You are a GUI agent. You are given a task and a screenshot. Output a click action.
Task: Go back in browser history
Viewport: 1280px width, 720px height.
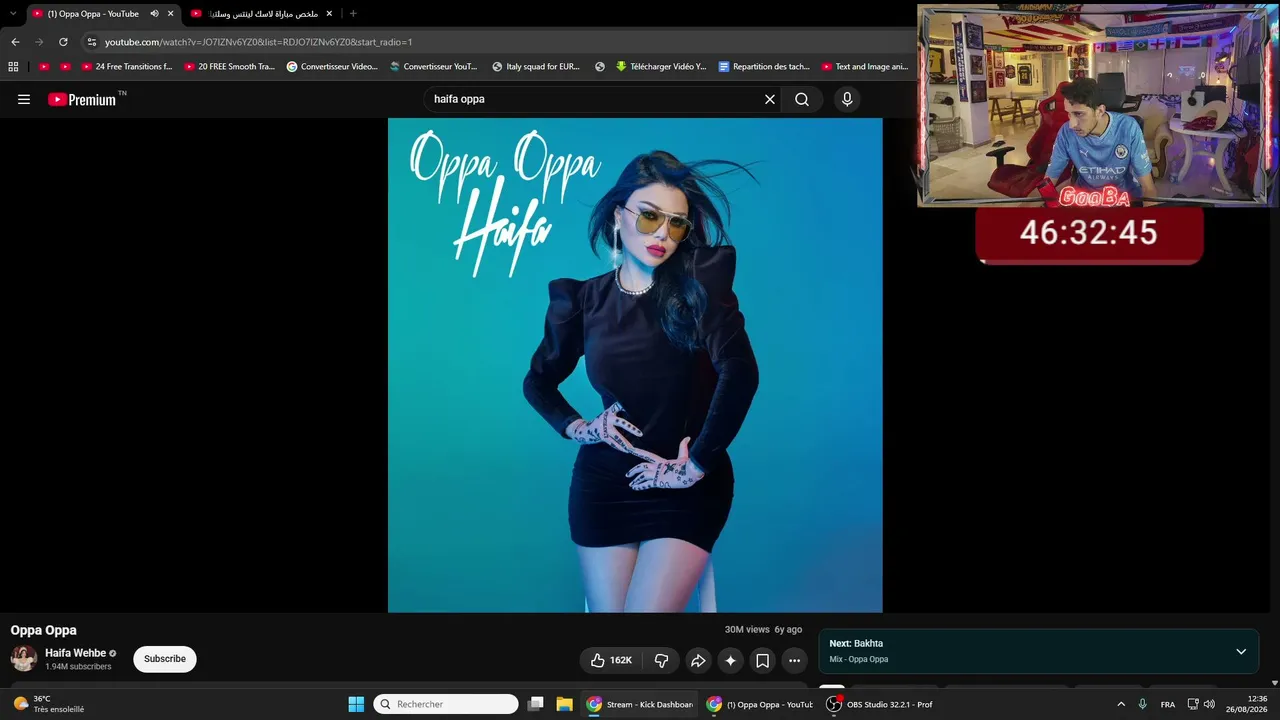(x=15, y=42)
